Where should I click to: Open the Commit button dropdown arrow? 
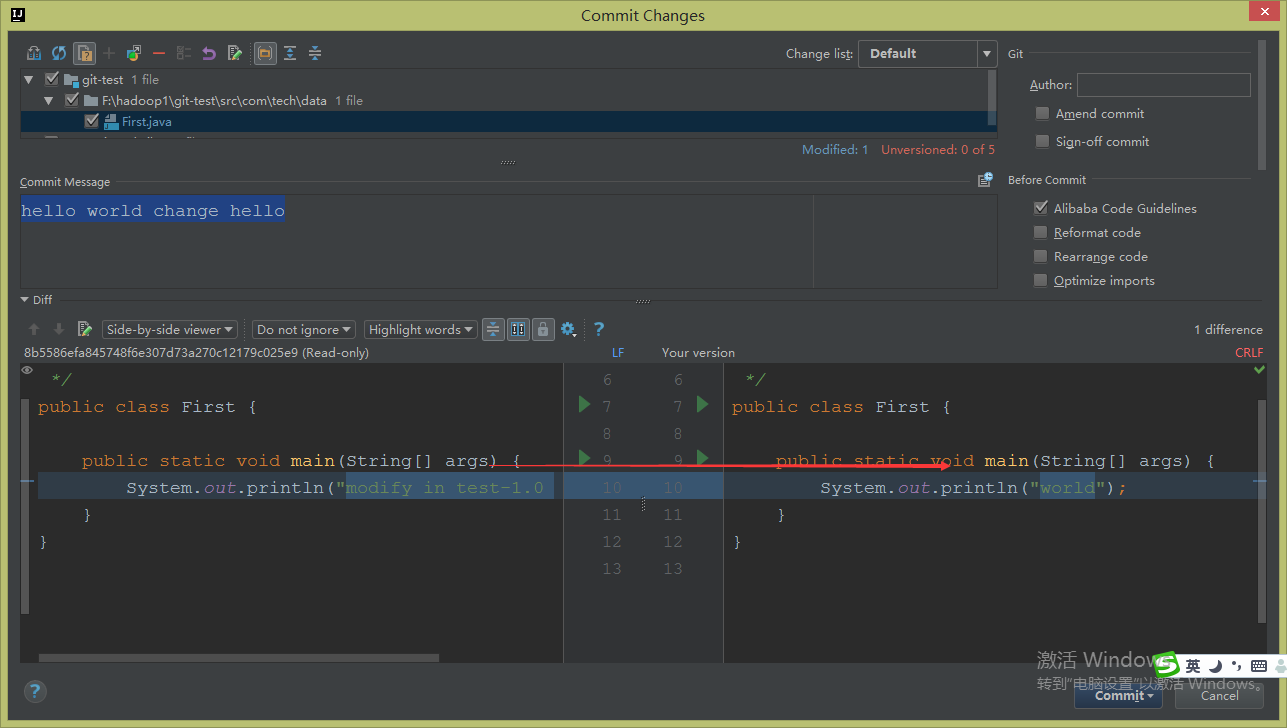tap(1151, 696)
